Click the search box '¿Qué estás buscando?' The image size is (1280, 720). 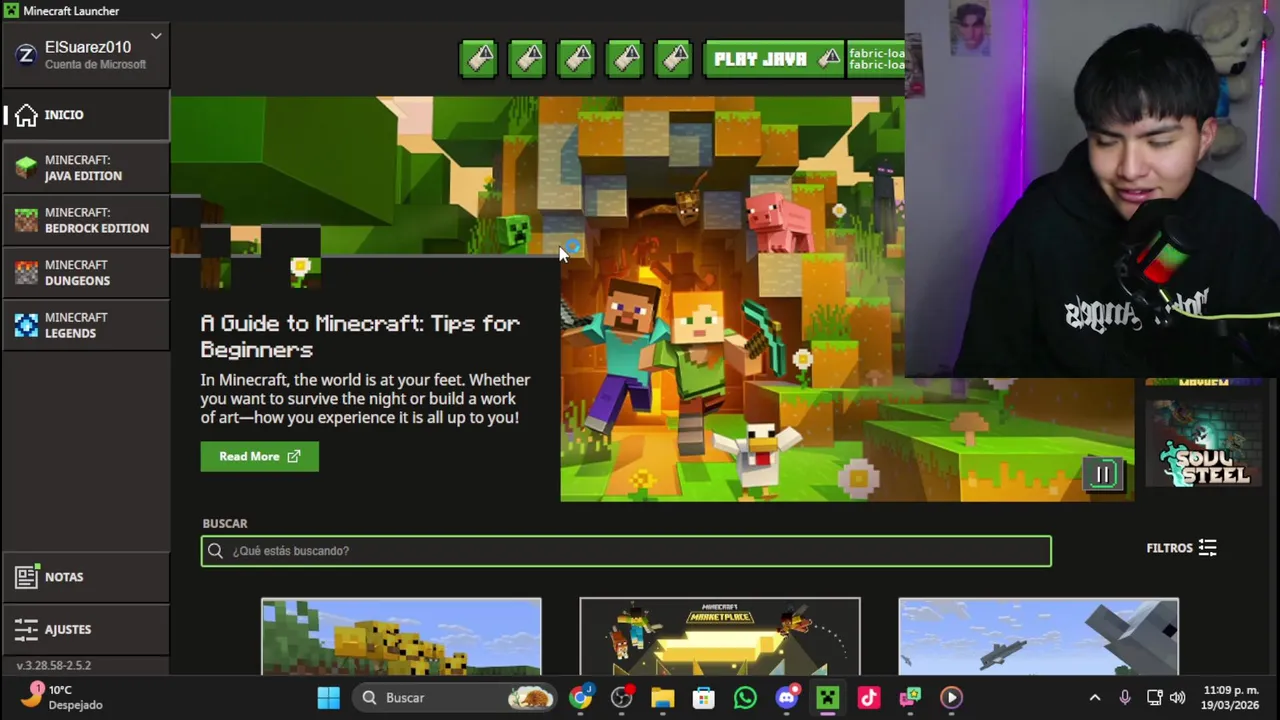pyautogui.click(x=626, y=551)
